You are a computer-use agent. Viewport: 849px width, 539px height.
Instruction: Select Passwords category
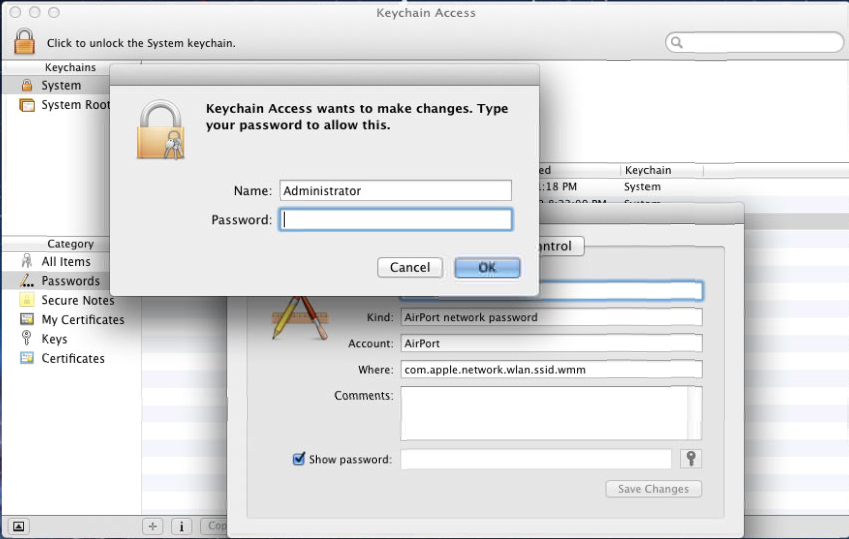click(x=70, y=281)
